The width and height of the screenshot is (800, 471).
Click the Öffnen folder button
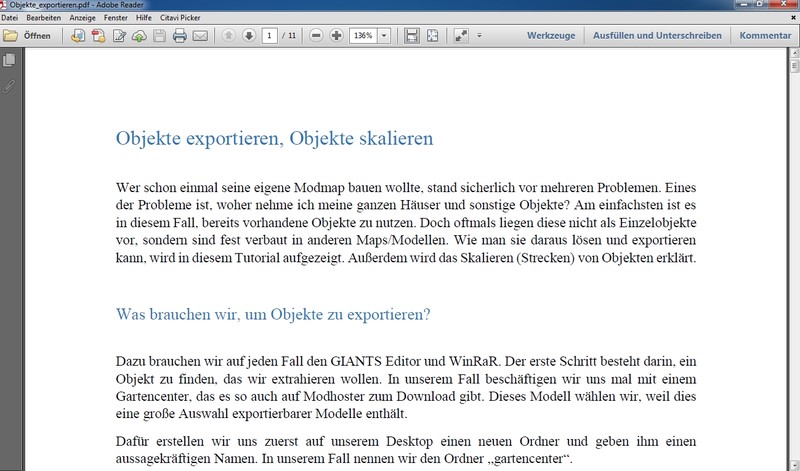click(28, 36)
